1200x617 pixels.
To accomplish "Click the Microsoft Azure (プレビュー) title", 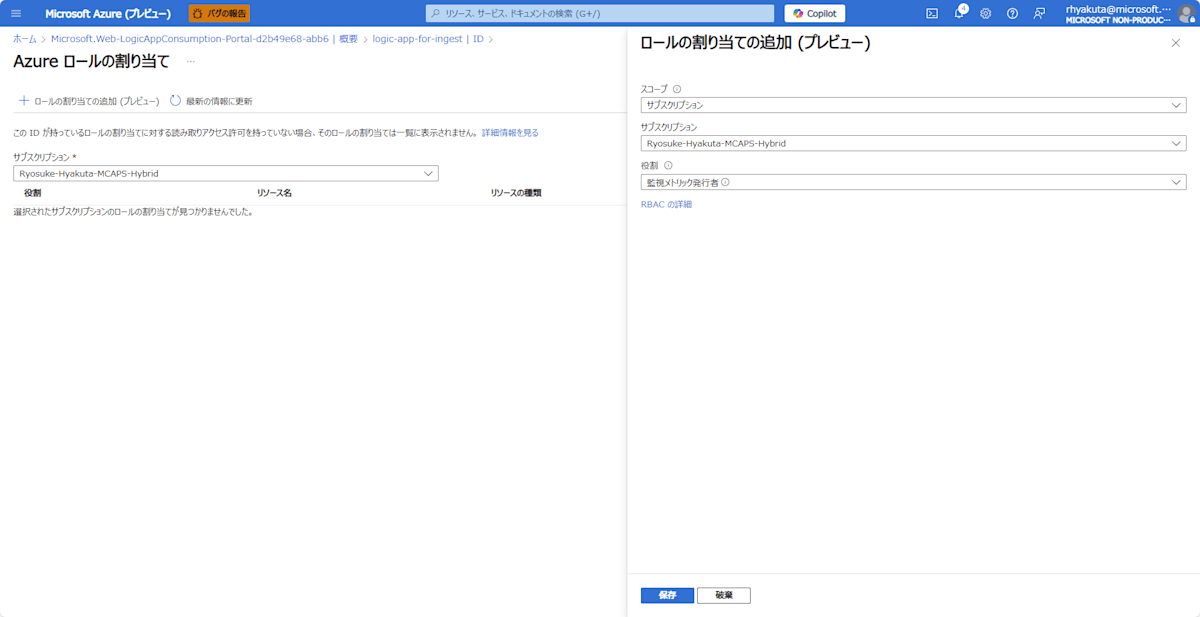I will (x=108, y=13).
